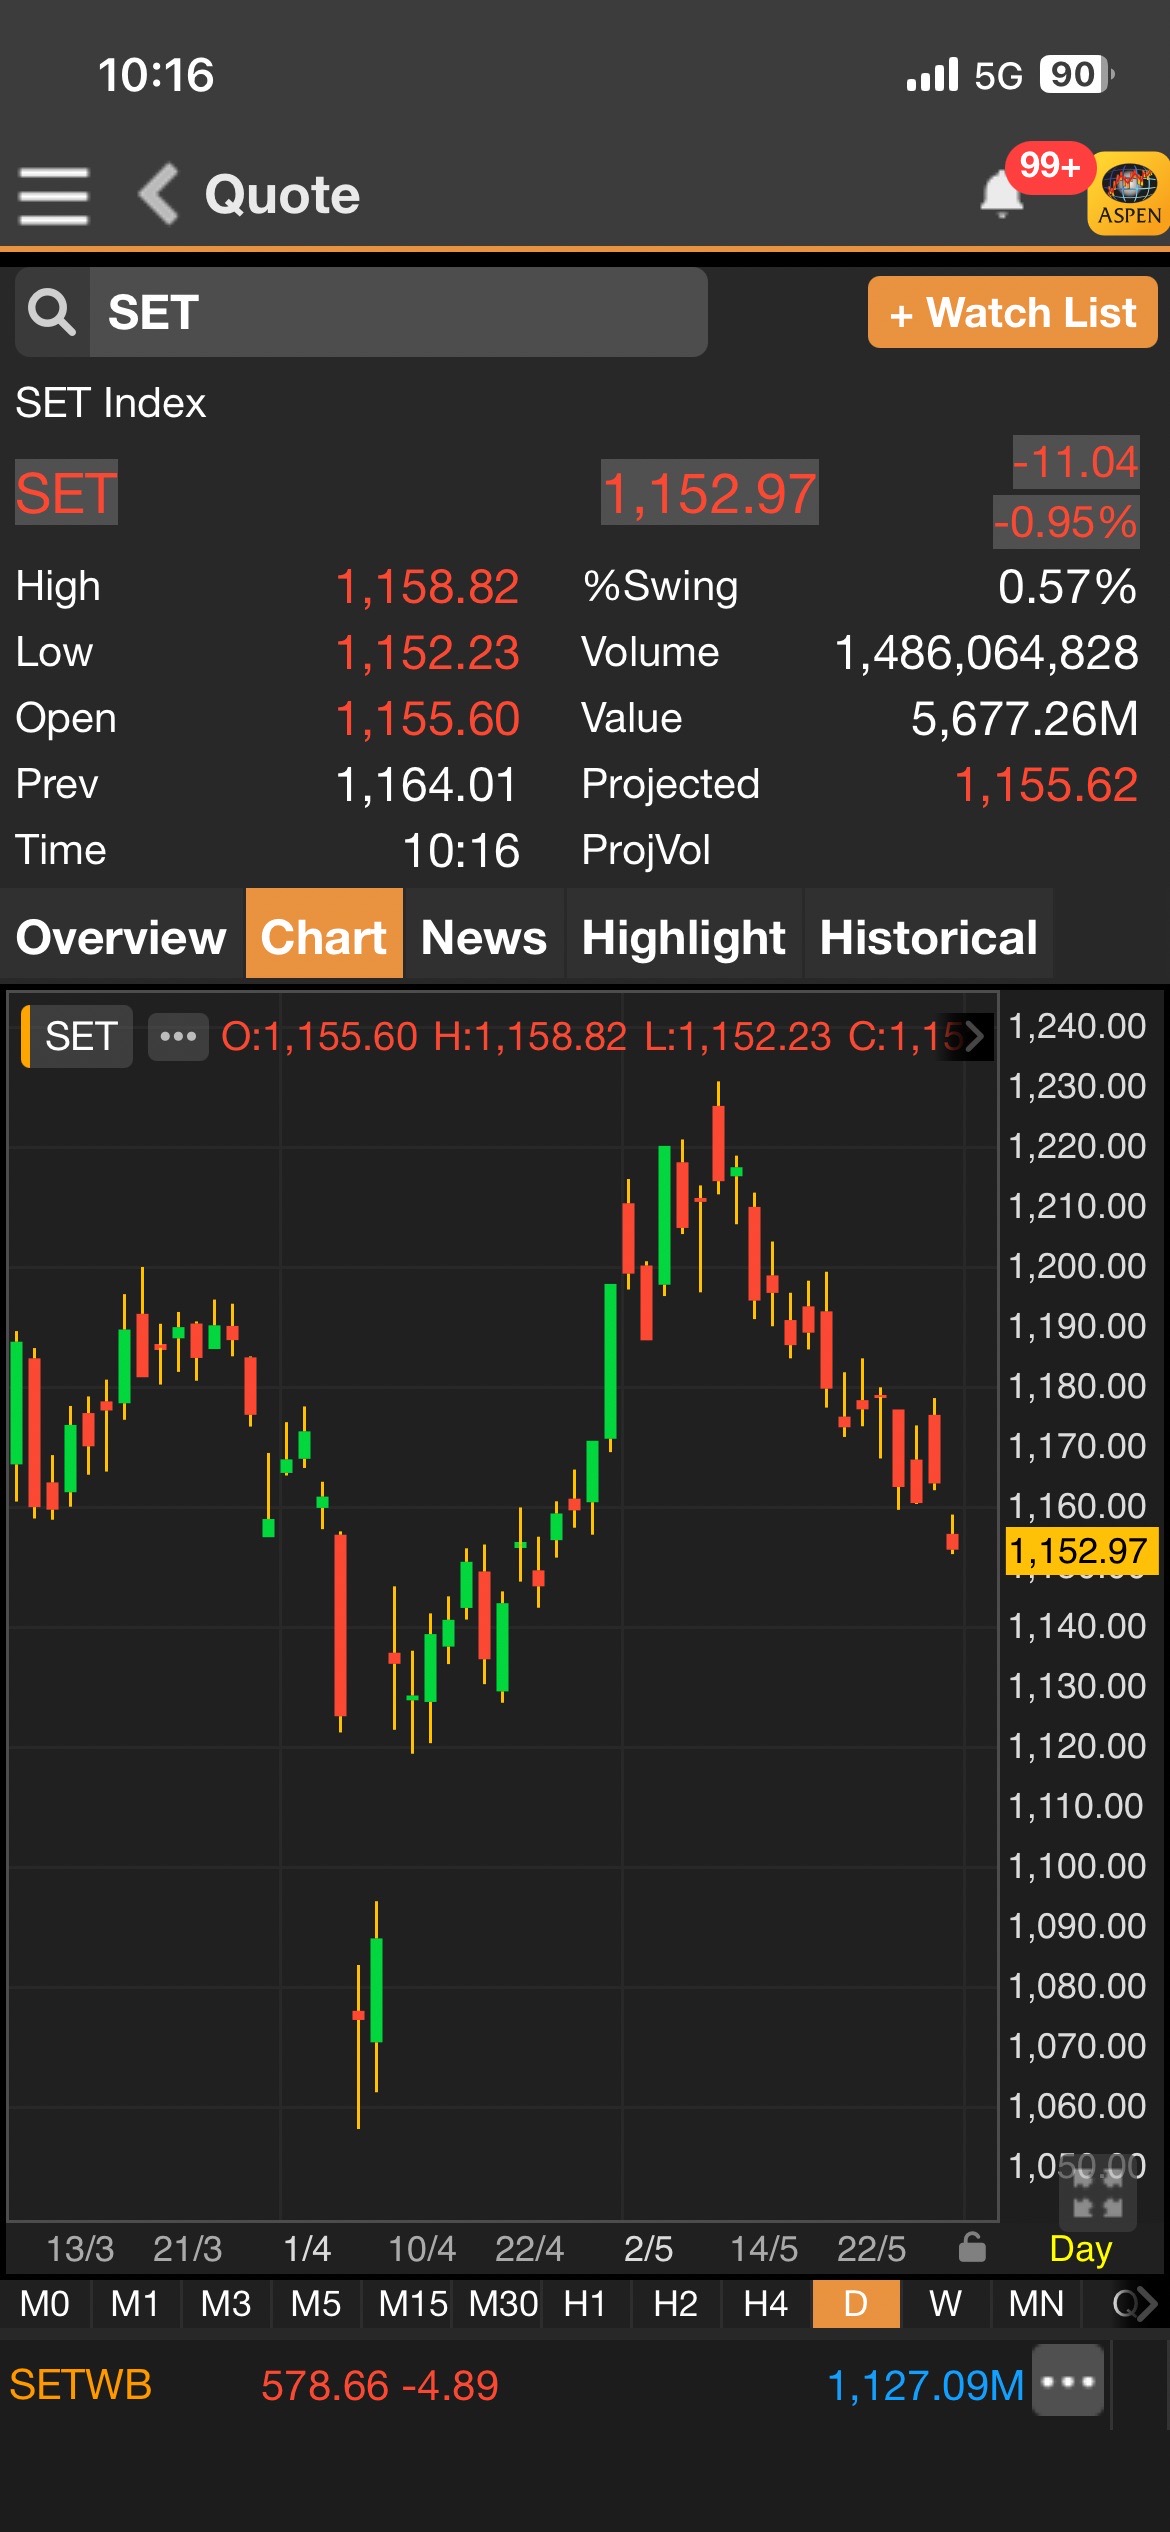Select the SET symbol label on chart
Viewport: 1170px width, 2532px height.
click(80, 1036)
